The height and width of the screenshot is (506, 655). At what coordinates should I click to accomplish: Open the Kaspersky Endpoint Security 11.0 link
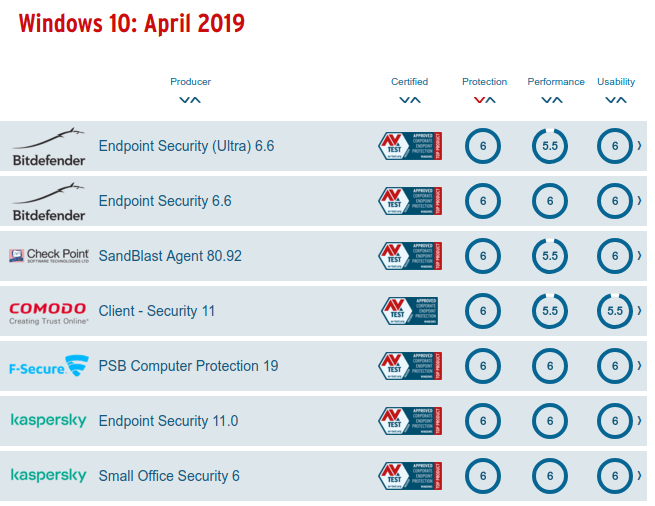tap(168, 421)
